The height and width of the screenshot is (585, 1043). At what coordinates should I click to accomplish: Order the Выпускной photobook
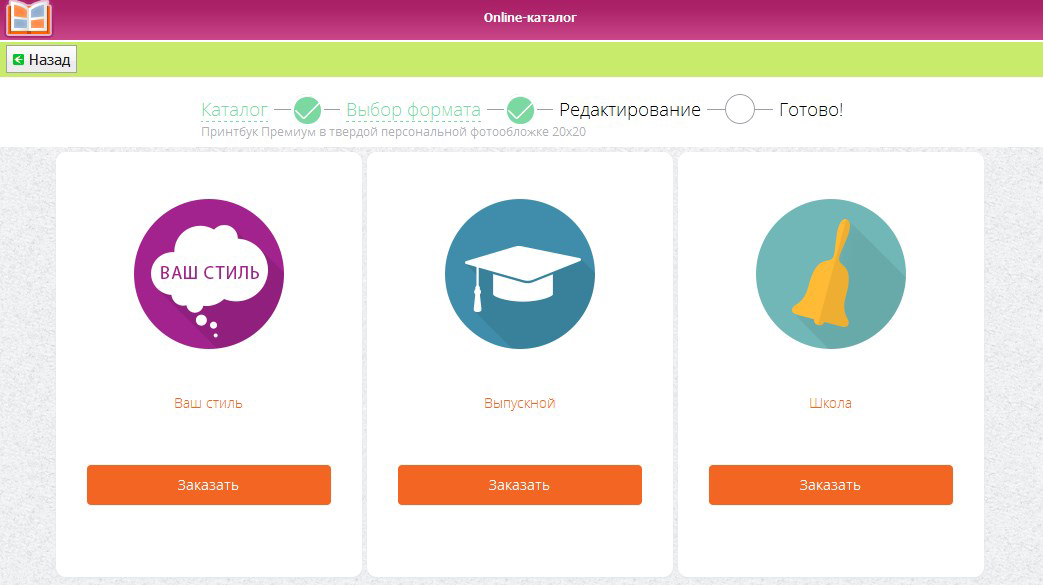click(520, 485)
